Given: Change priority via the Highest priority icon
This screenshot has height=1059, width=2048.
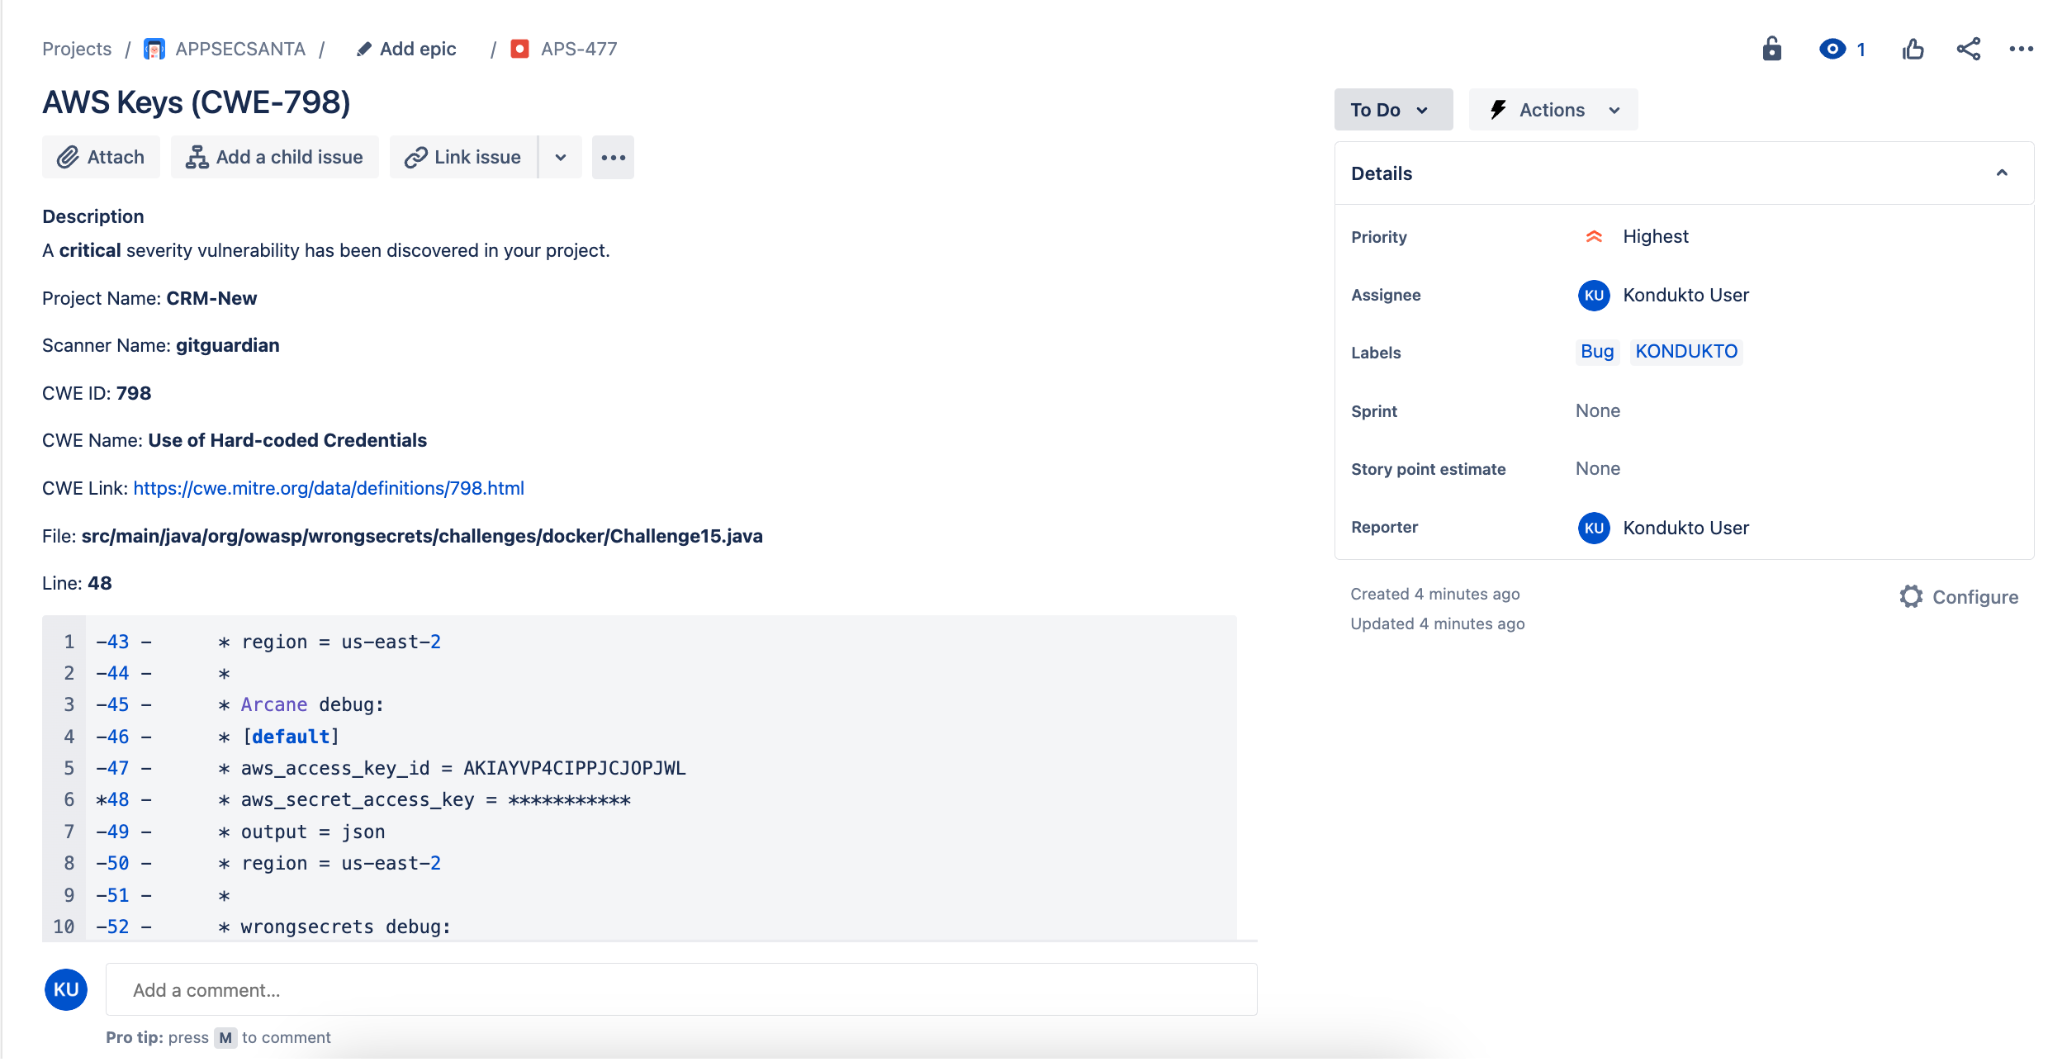Looking at the screenshot, I should click(x=1592, y=236).
